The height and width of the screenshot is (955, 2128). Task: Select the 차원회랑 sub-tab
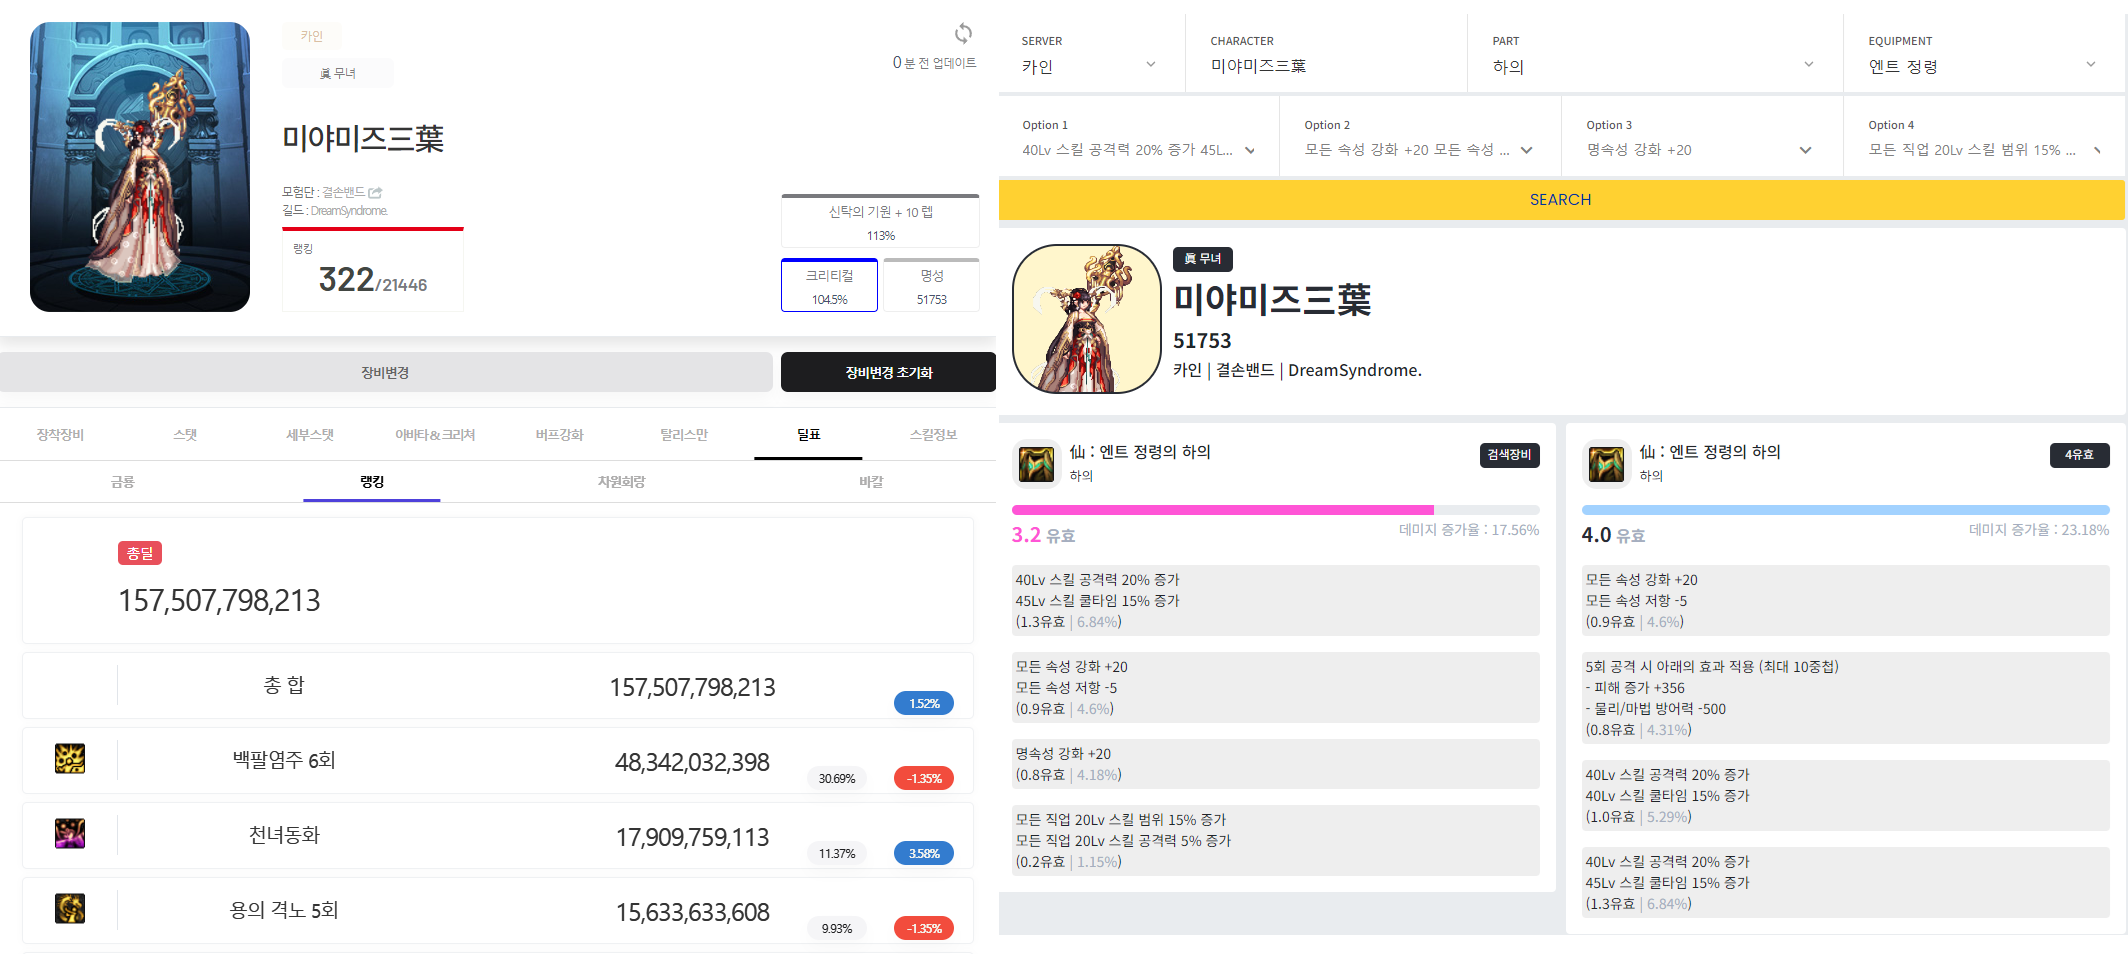621,482
